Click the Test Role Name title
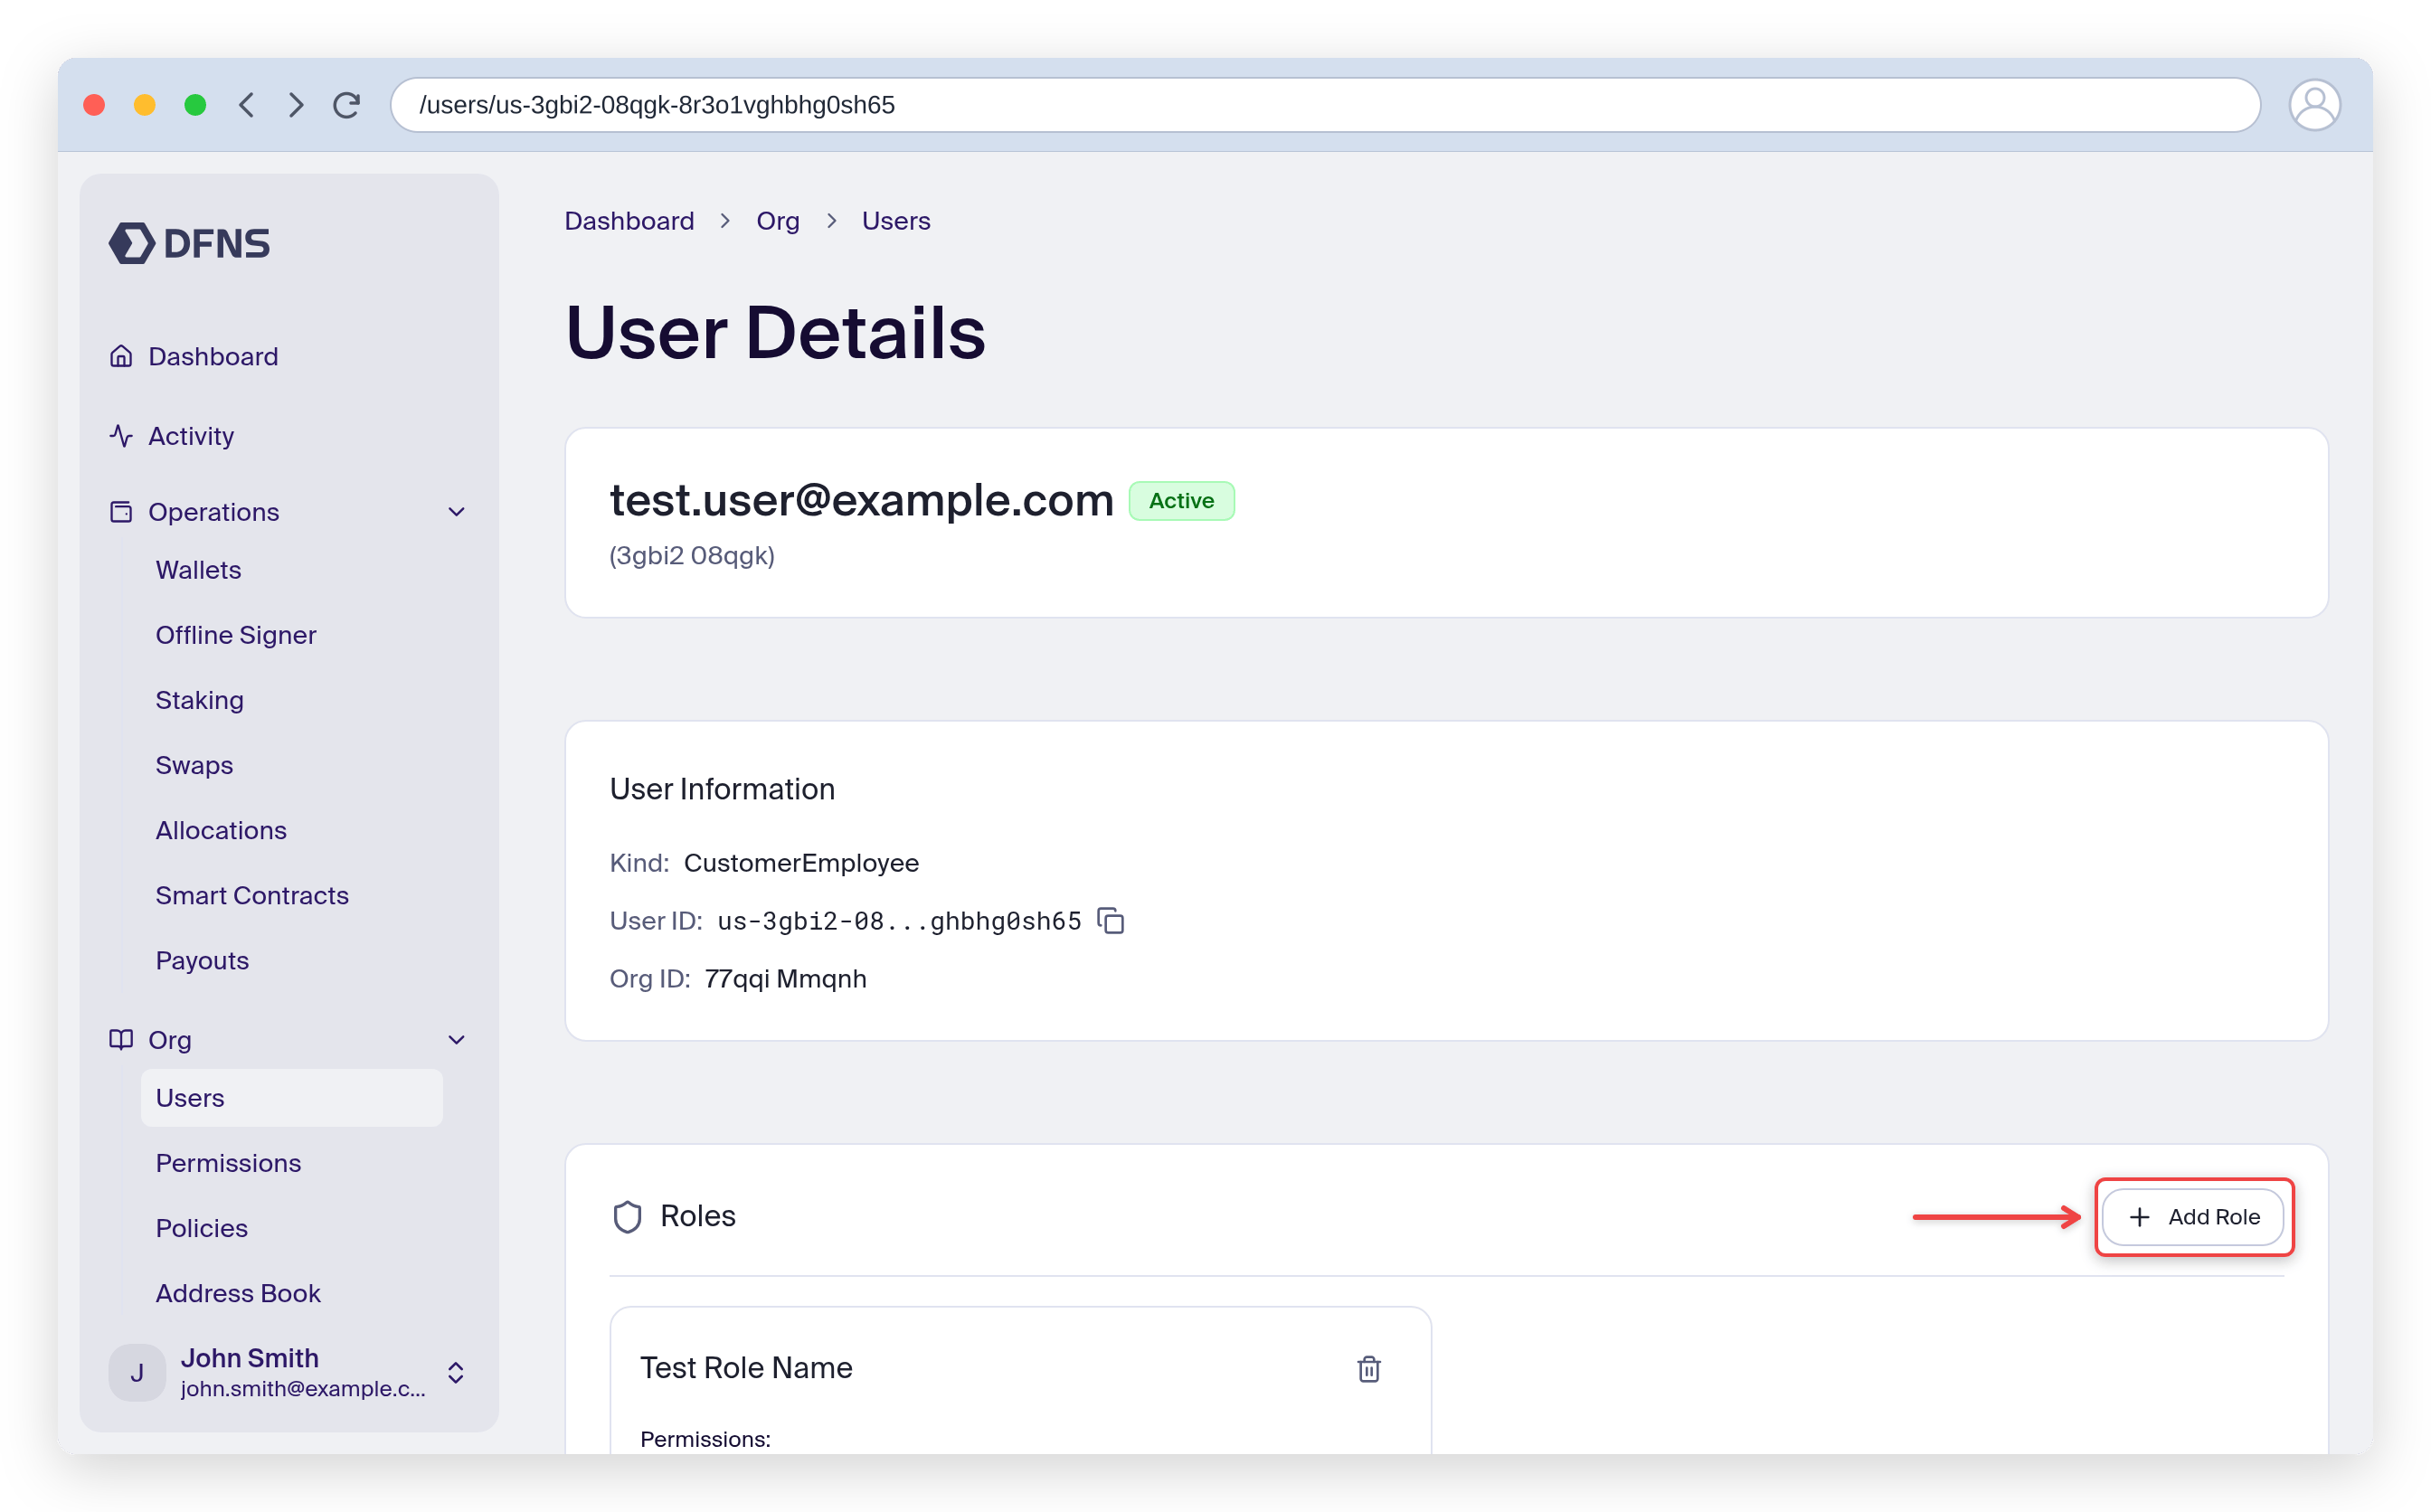The image size is (2431, 1512). tap(746, 1368)
